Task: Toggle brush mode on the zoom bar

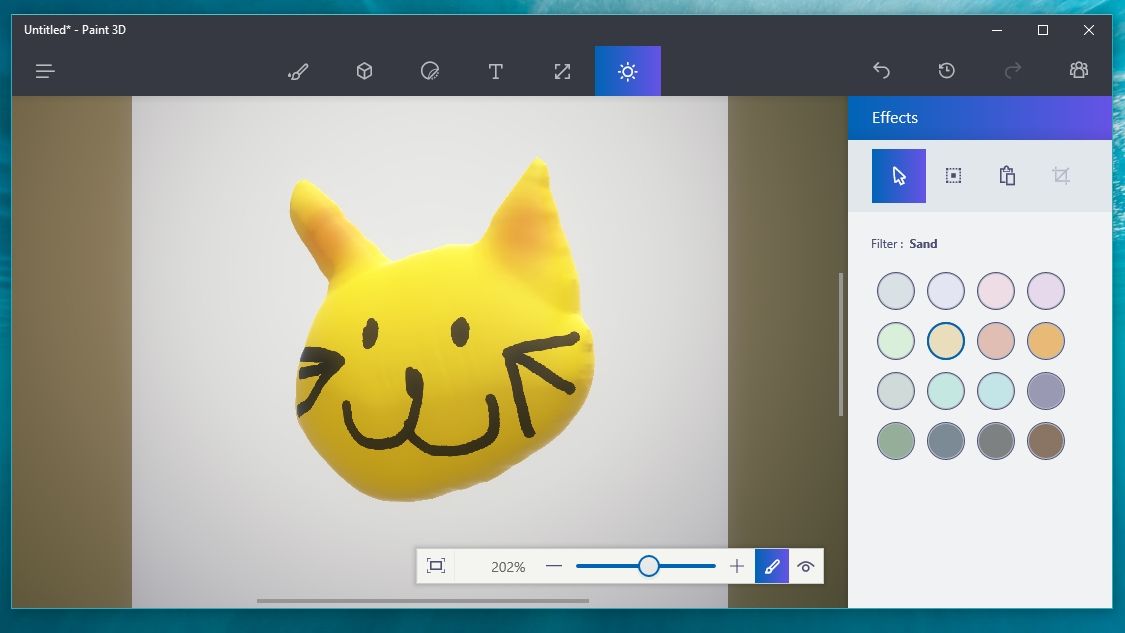Action: pos(771,566)
